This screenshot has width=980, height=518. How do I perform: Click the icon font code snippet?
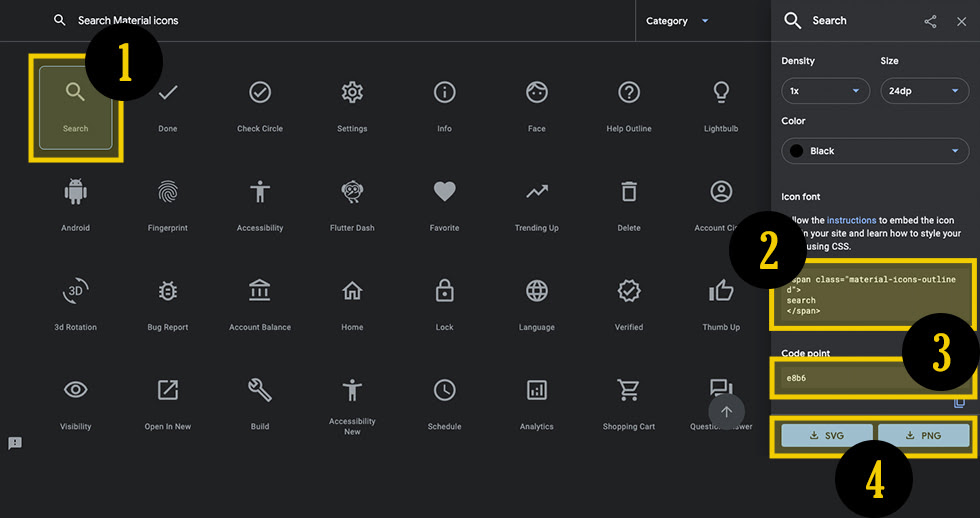875,294
